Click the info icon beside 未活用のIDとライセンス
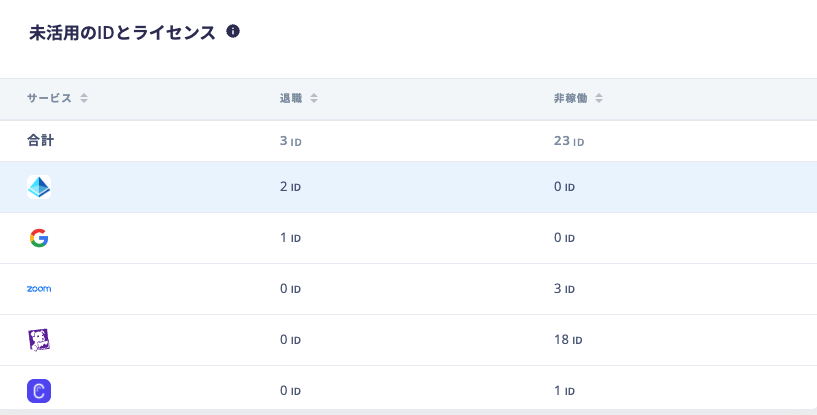This screenshot has width=817, height=415. pos(233,31)
